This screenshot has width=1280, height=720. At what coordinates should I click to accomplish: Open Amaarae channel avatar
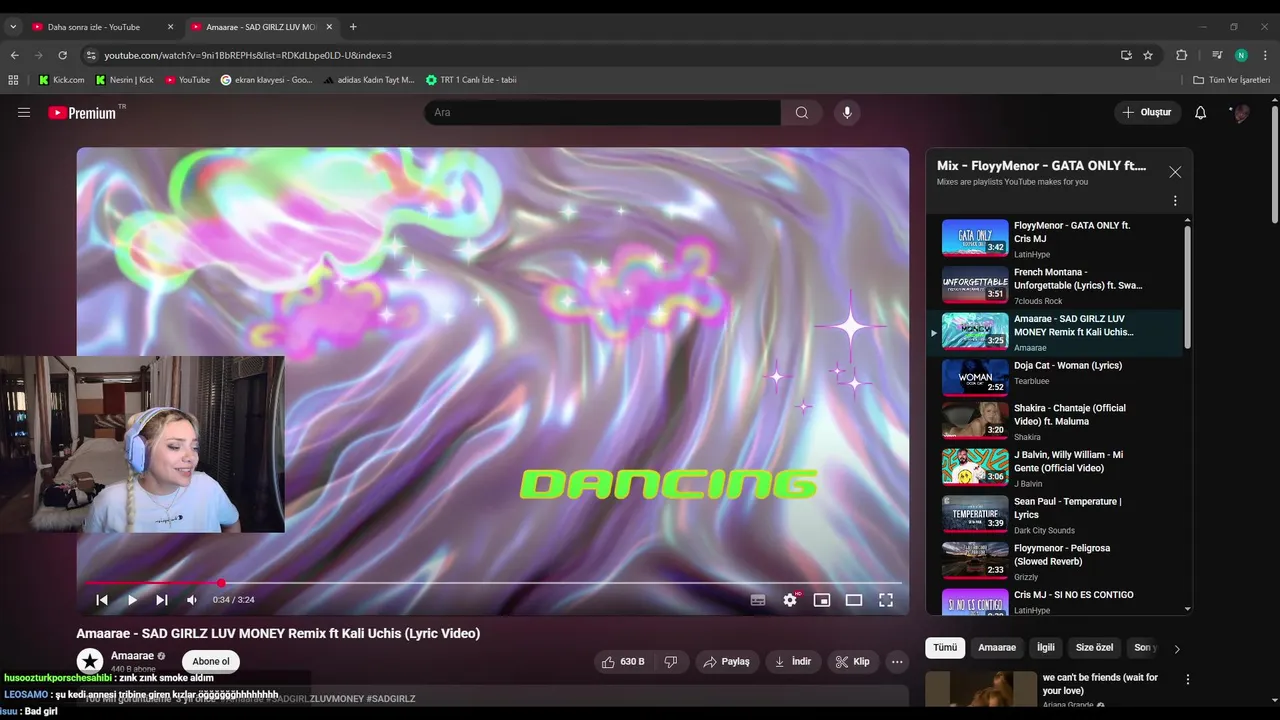coord(90,661)
